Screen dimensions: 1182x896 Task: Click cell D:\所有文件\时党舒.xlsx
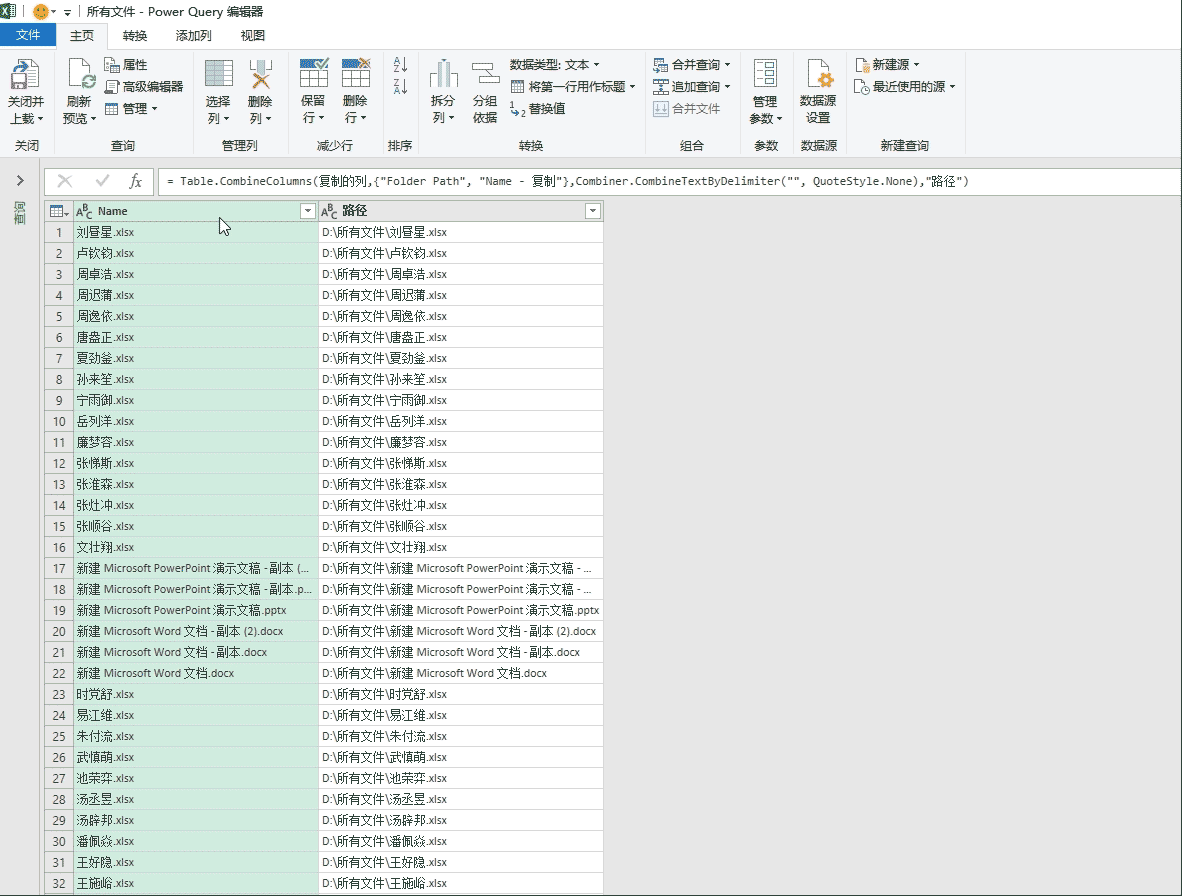pos(461,694)
